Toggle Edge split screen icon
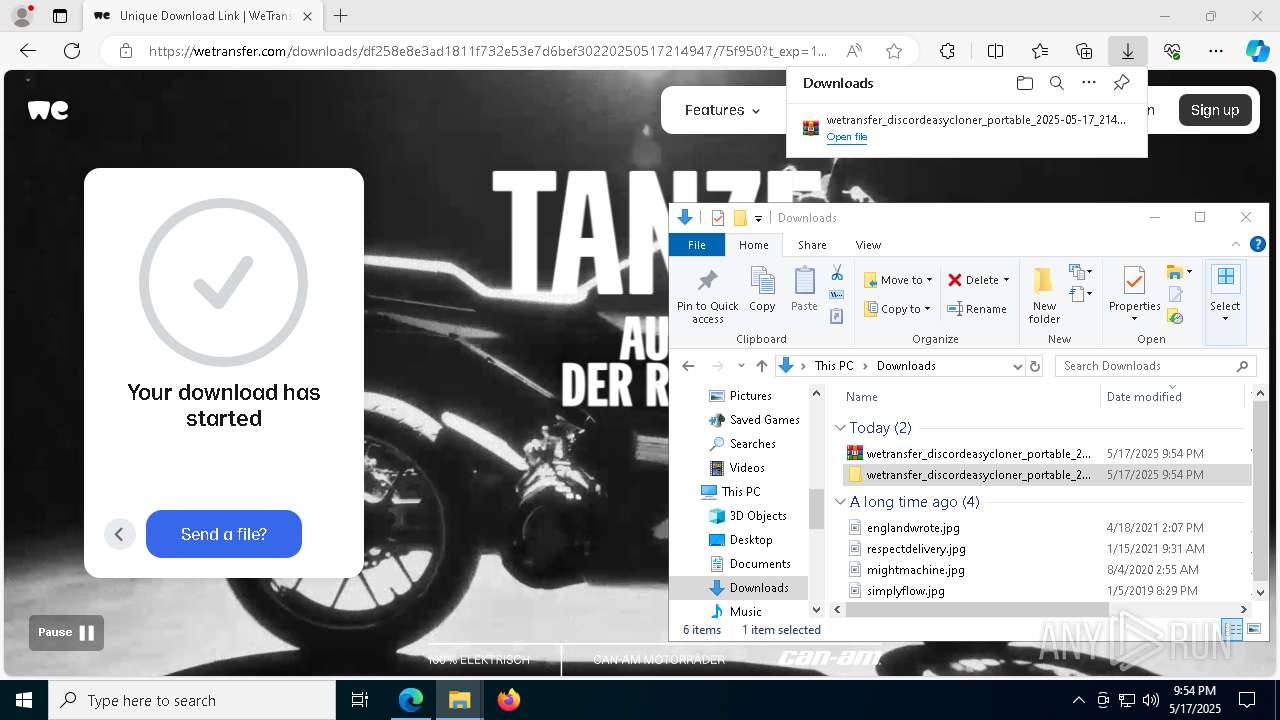The image size is (1280, 720). point(995,51)
